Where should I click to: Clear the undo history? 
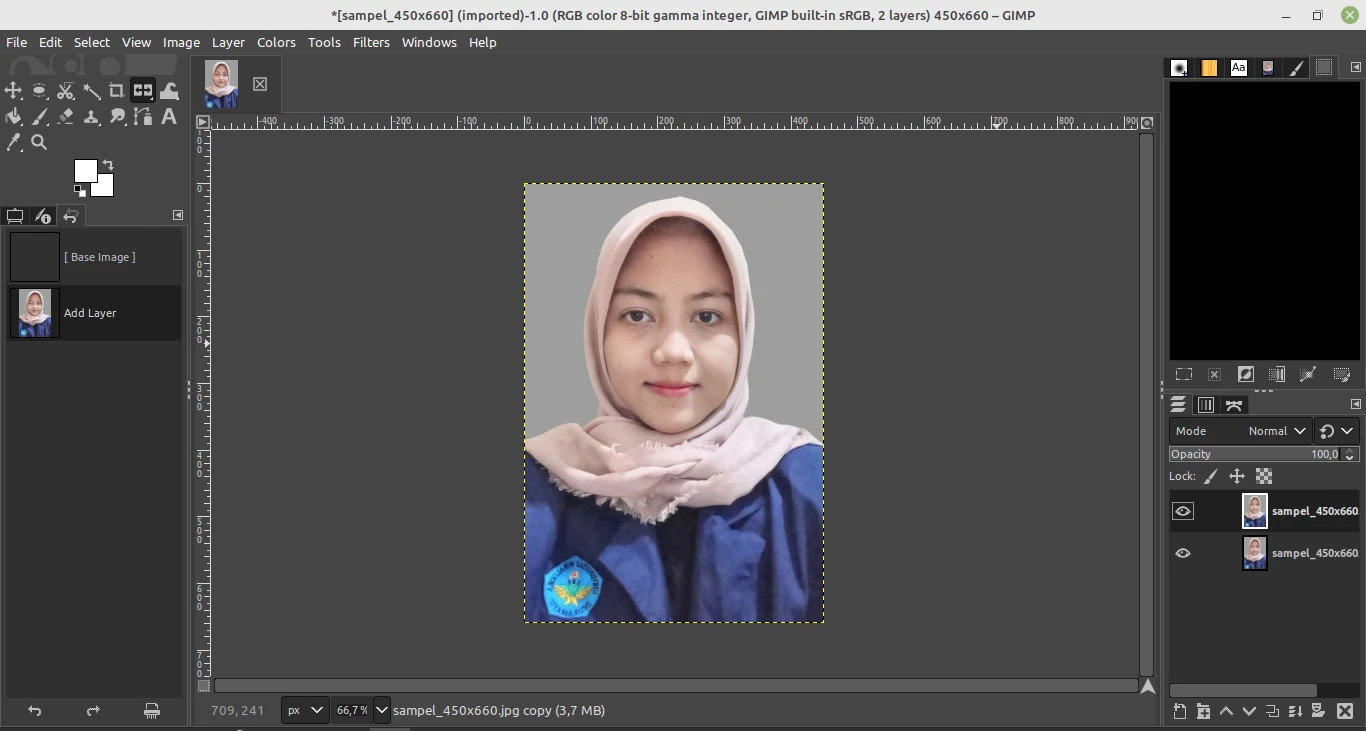[152, 711]
